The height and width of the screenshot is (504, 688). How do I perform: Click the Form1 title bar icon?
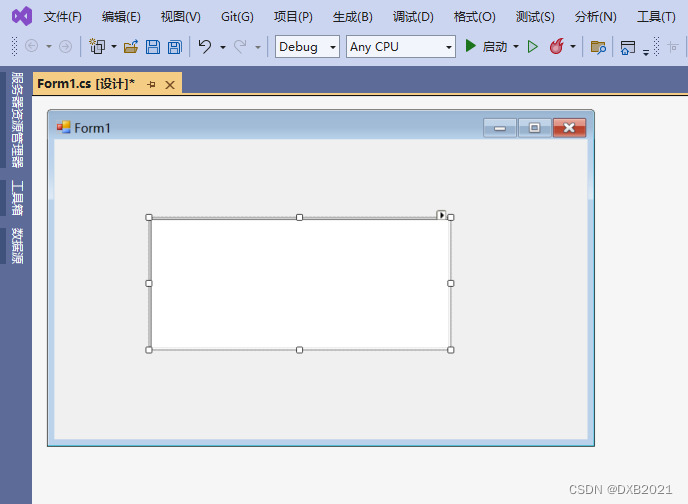click(64, 127)
